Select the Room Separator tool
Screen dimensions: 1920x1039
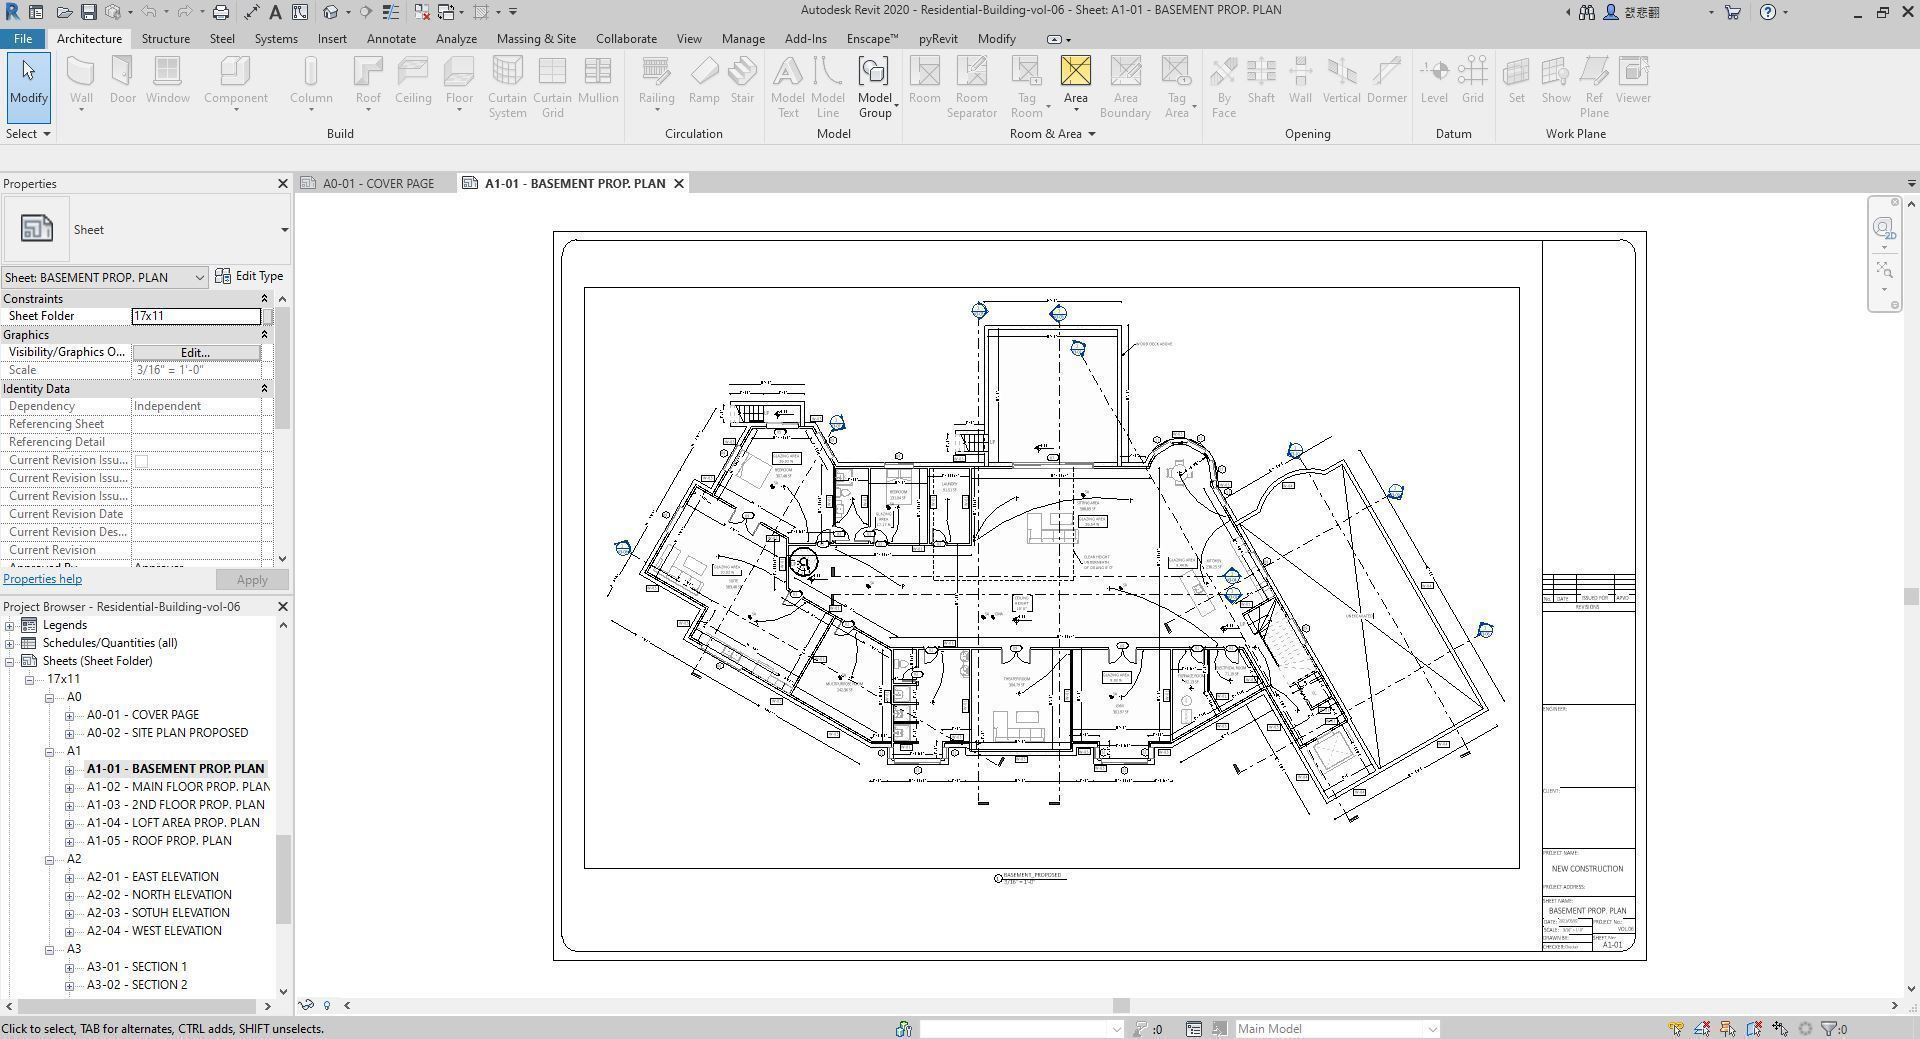[x=971, y=87]
